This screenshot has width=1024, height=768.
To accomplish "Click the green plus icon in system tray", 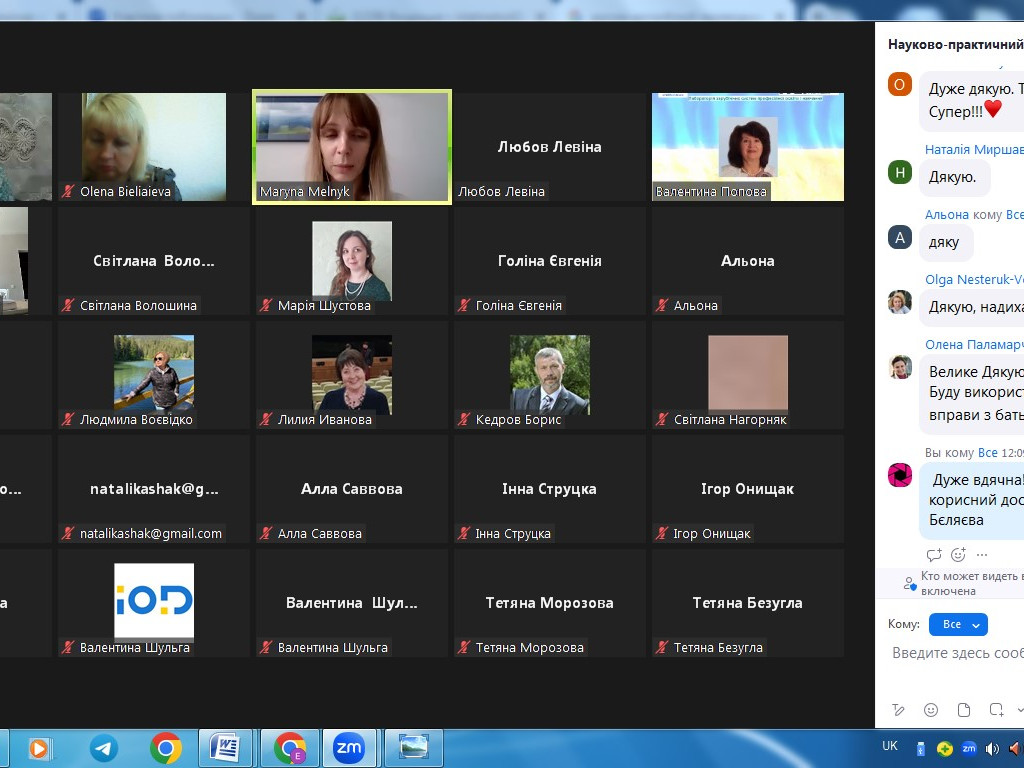I will tap(944, 748).
